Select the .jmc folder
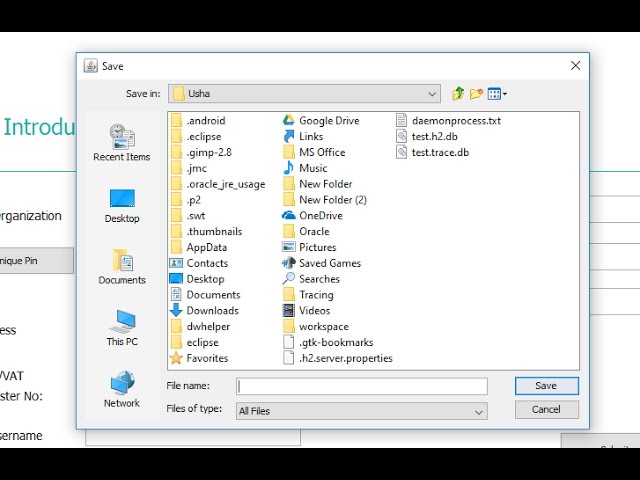The height and width of the screenshot is (480, 640). coord(188,168)
